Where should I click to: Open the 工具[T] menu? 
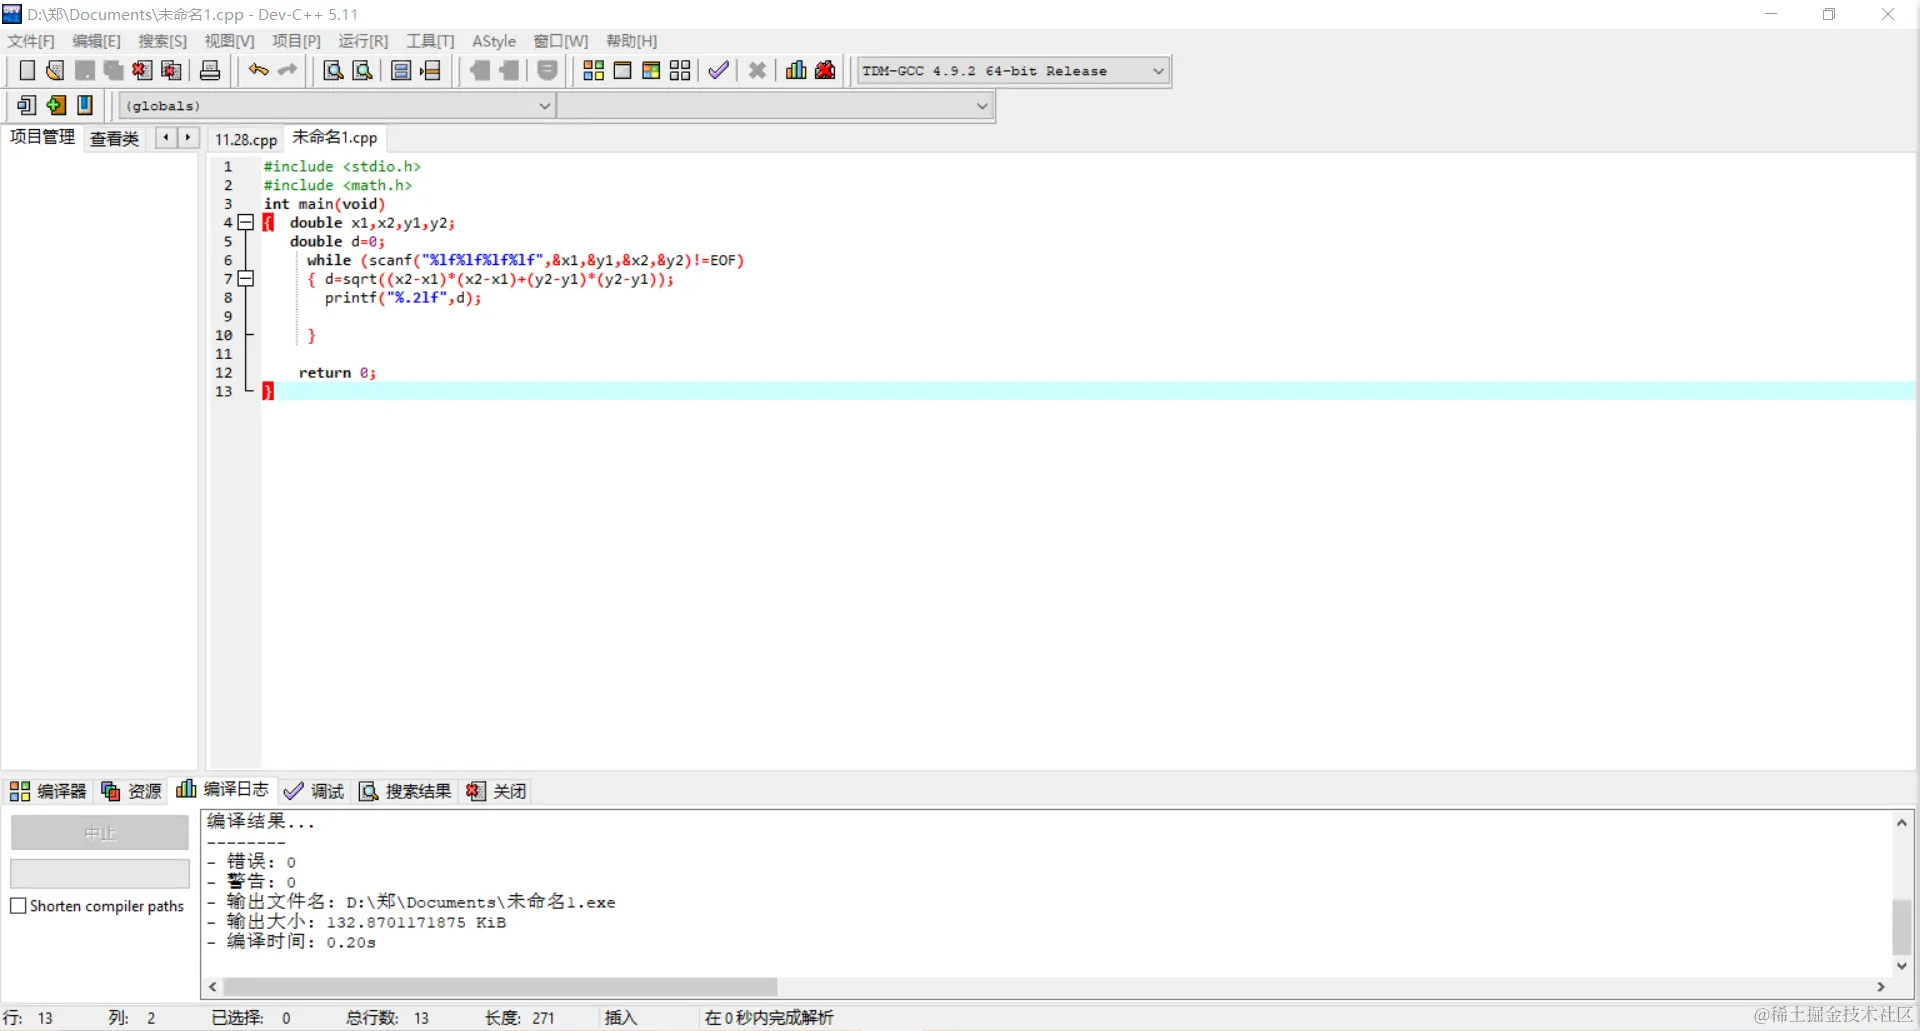click(x=430, y=41)
